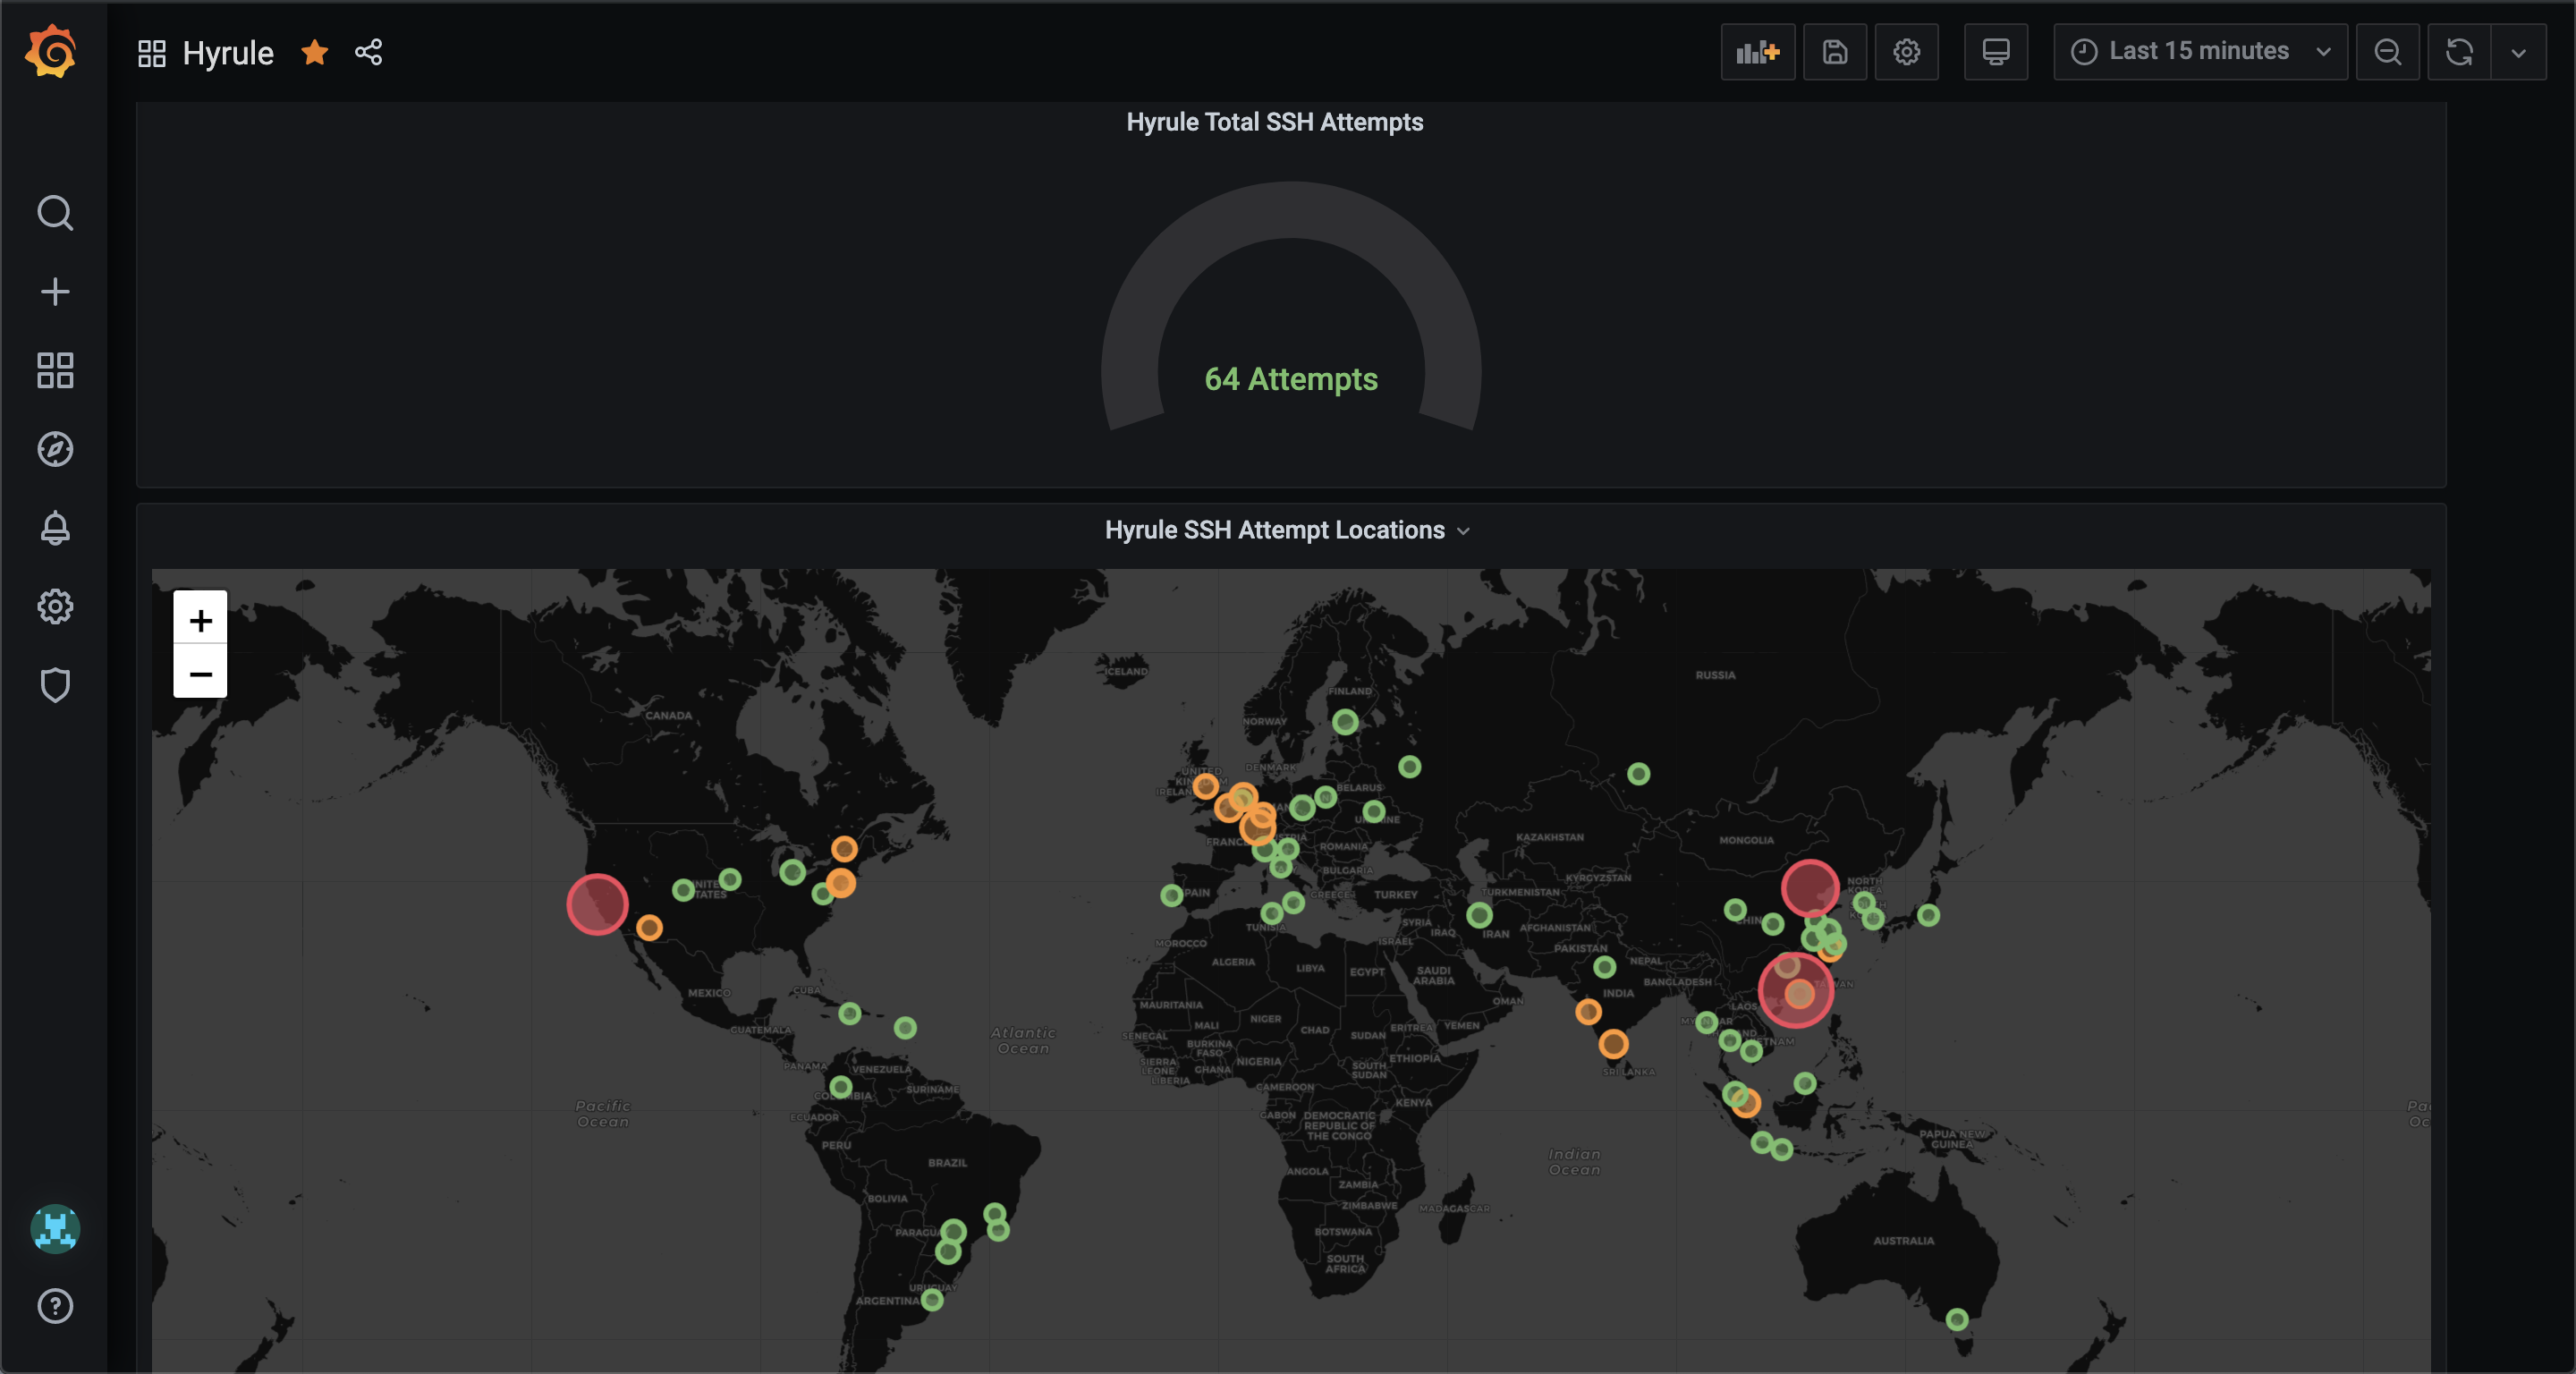Click the user avatar in sidebar
2576x1374 pixels.
[x=55, y=1228]
